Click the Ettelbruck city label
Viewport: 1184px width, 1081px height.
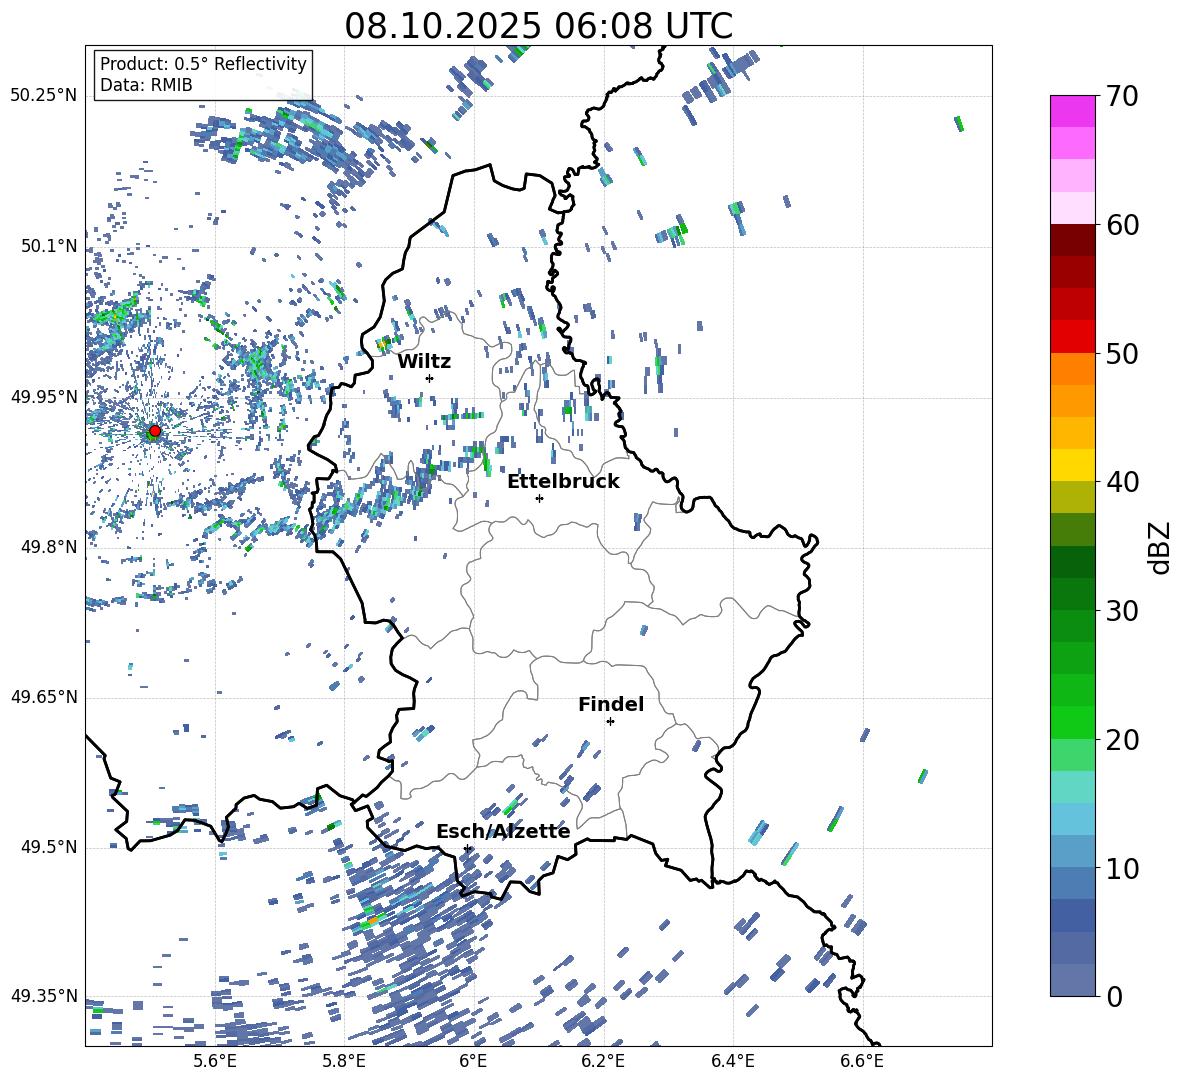563,481
